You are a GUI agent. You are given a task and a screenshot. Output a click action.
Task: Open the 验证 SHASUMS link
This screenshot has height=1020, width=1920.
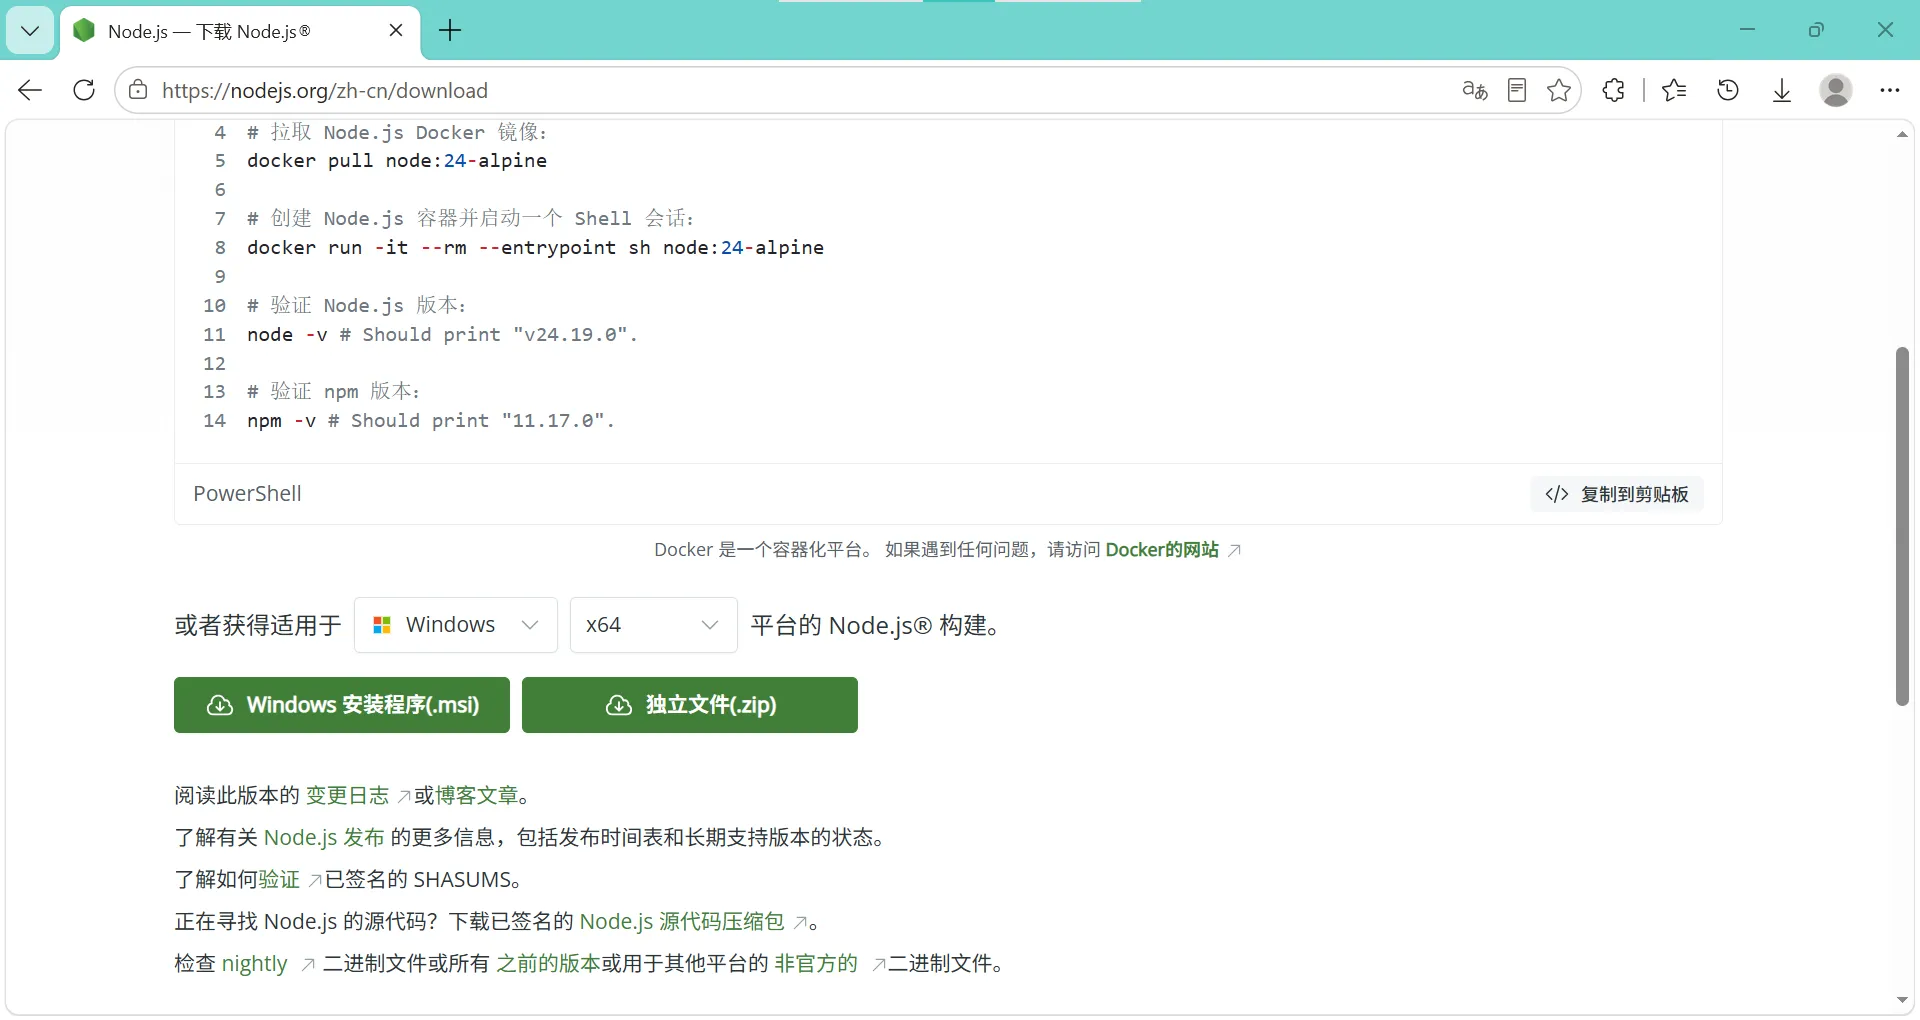pyautogui.click(x=279, y=879)
